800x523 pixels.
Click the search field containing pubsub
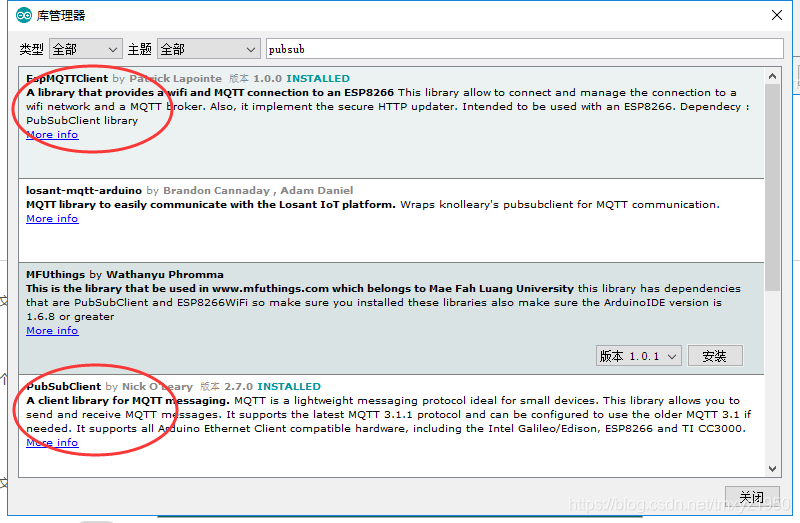coord(524,49)
